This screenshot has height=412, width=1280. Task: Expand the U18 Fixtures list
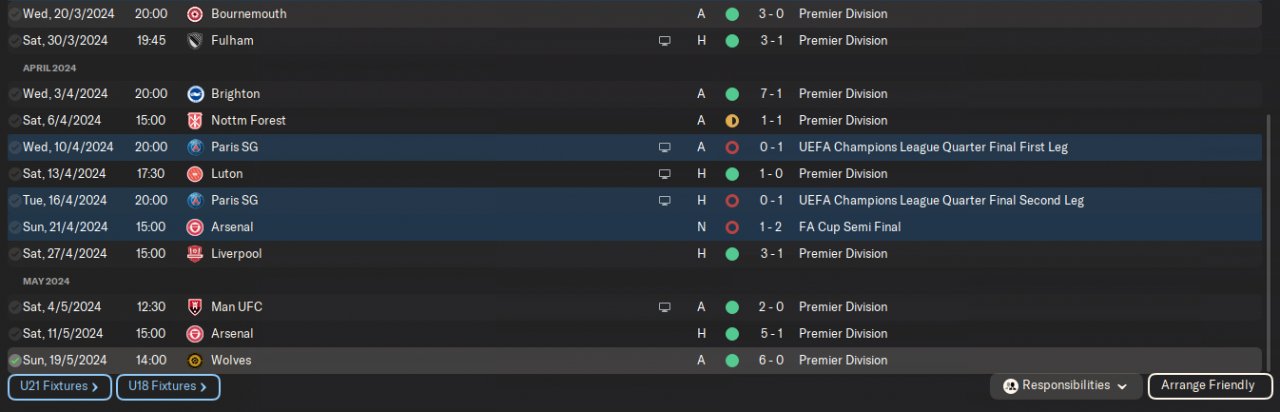coord(168,386)
